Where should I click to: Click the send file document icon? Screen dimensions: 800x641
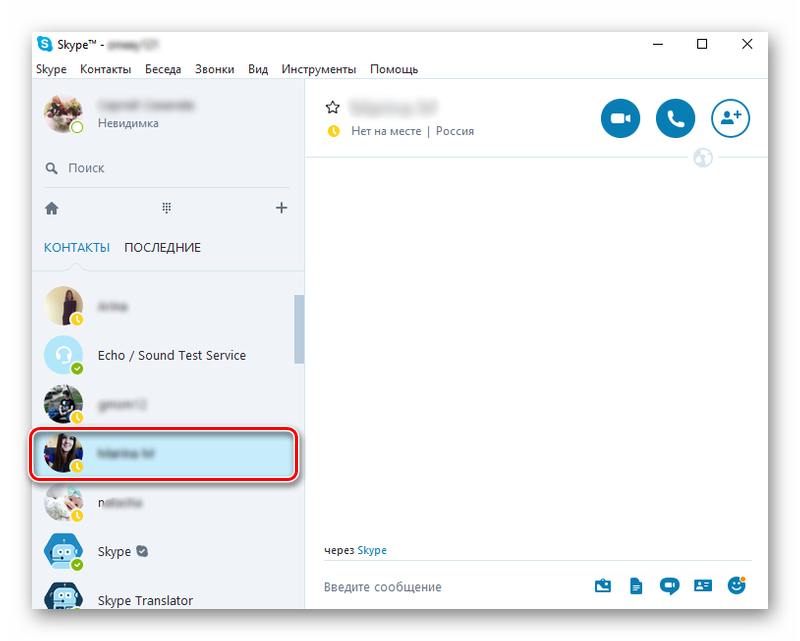point(636,586)
